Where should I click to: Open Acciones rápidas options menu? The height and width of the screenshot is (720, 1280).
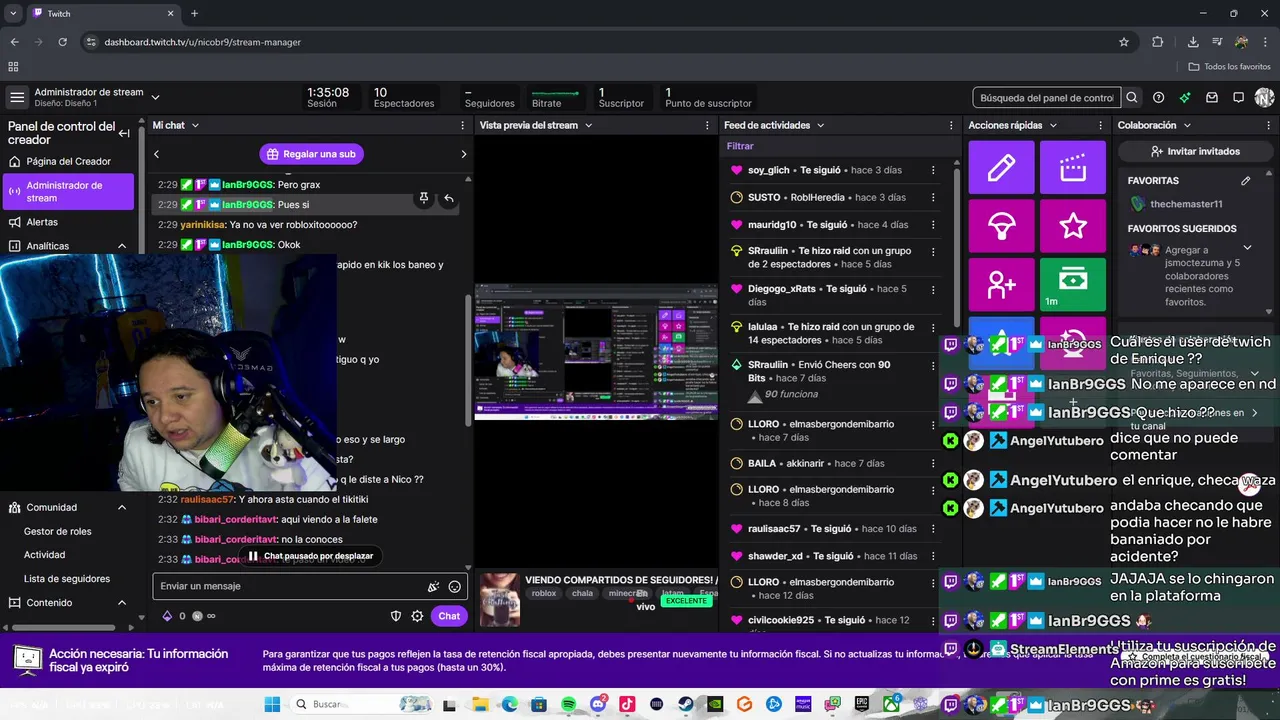[1100, 125]
